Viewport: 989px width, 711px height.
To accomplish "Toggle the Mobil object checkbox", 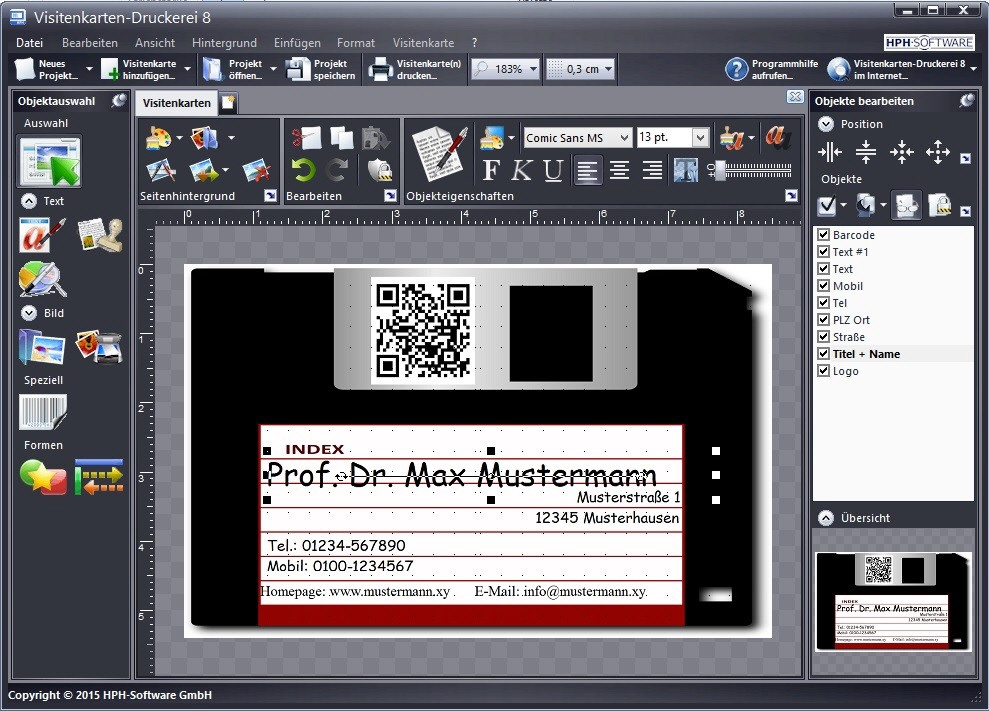I will (823, 286).
